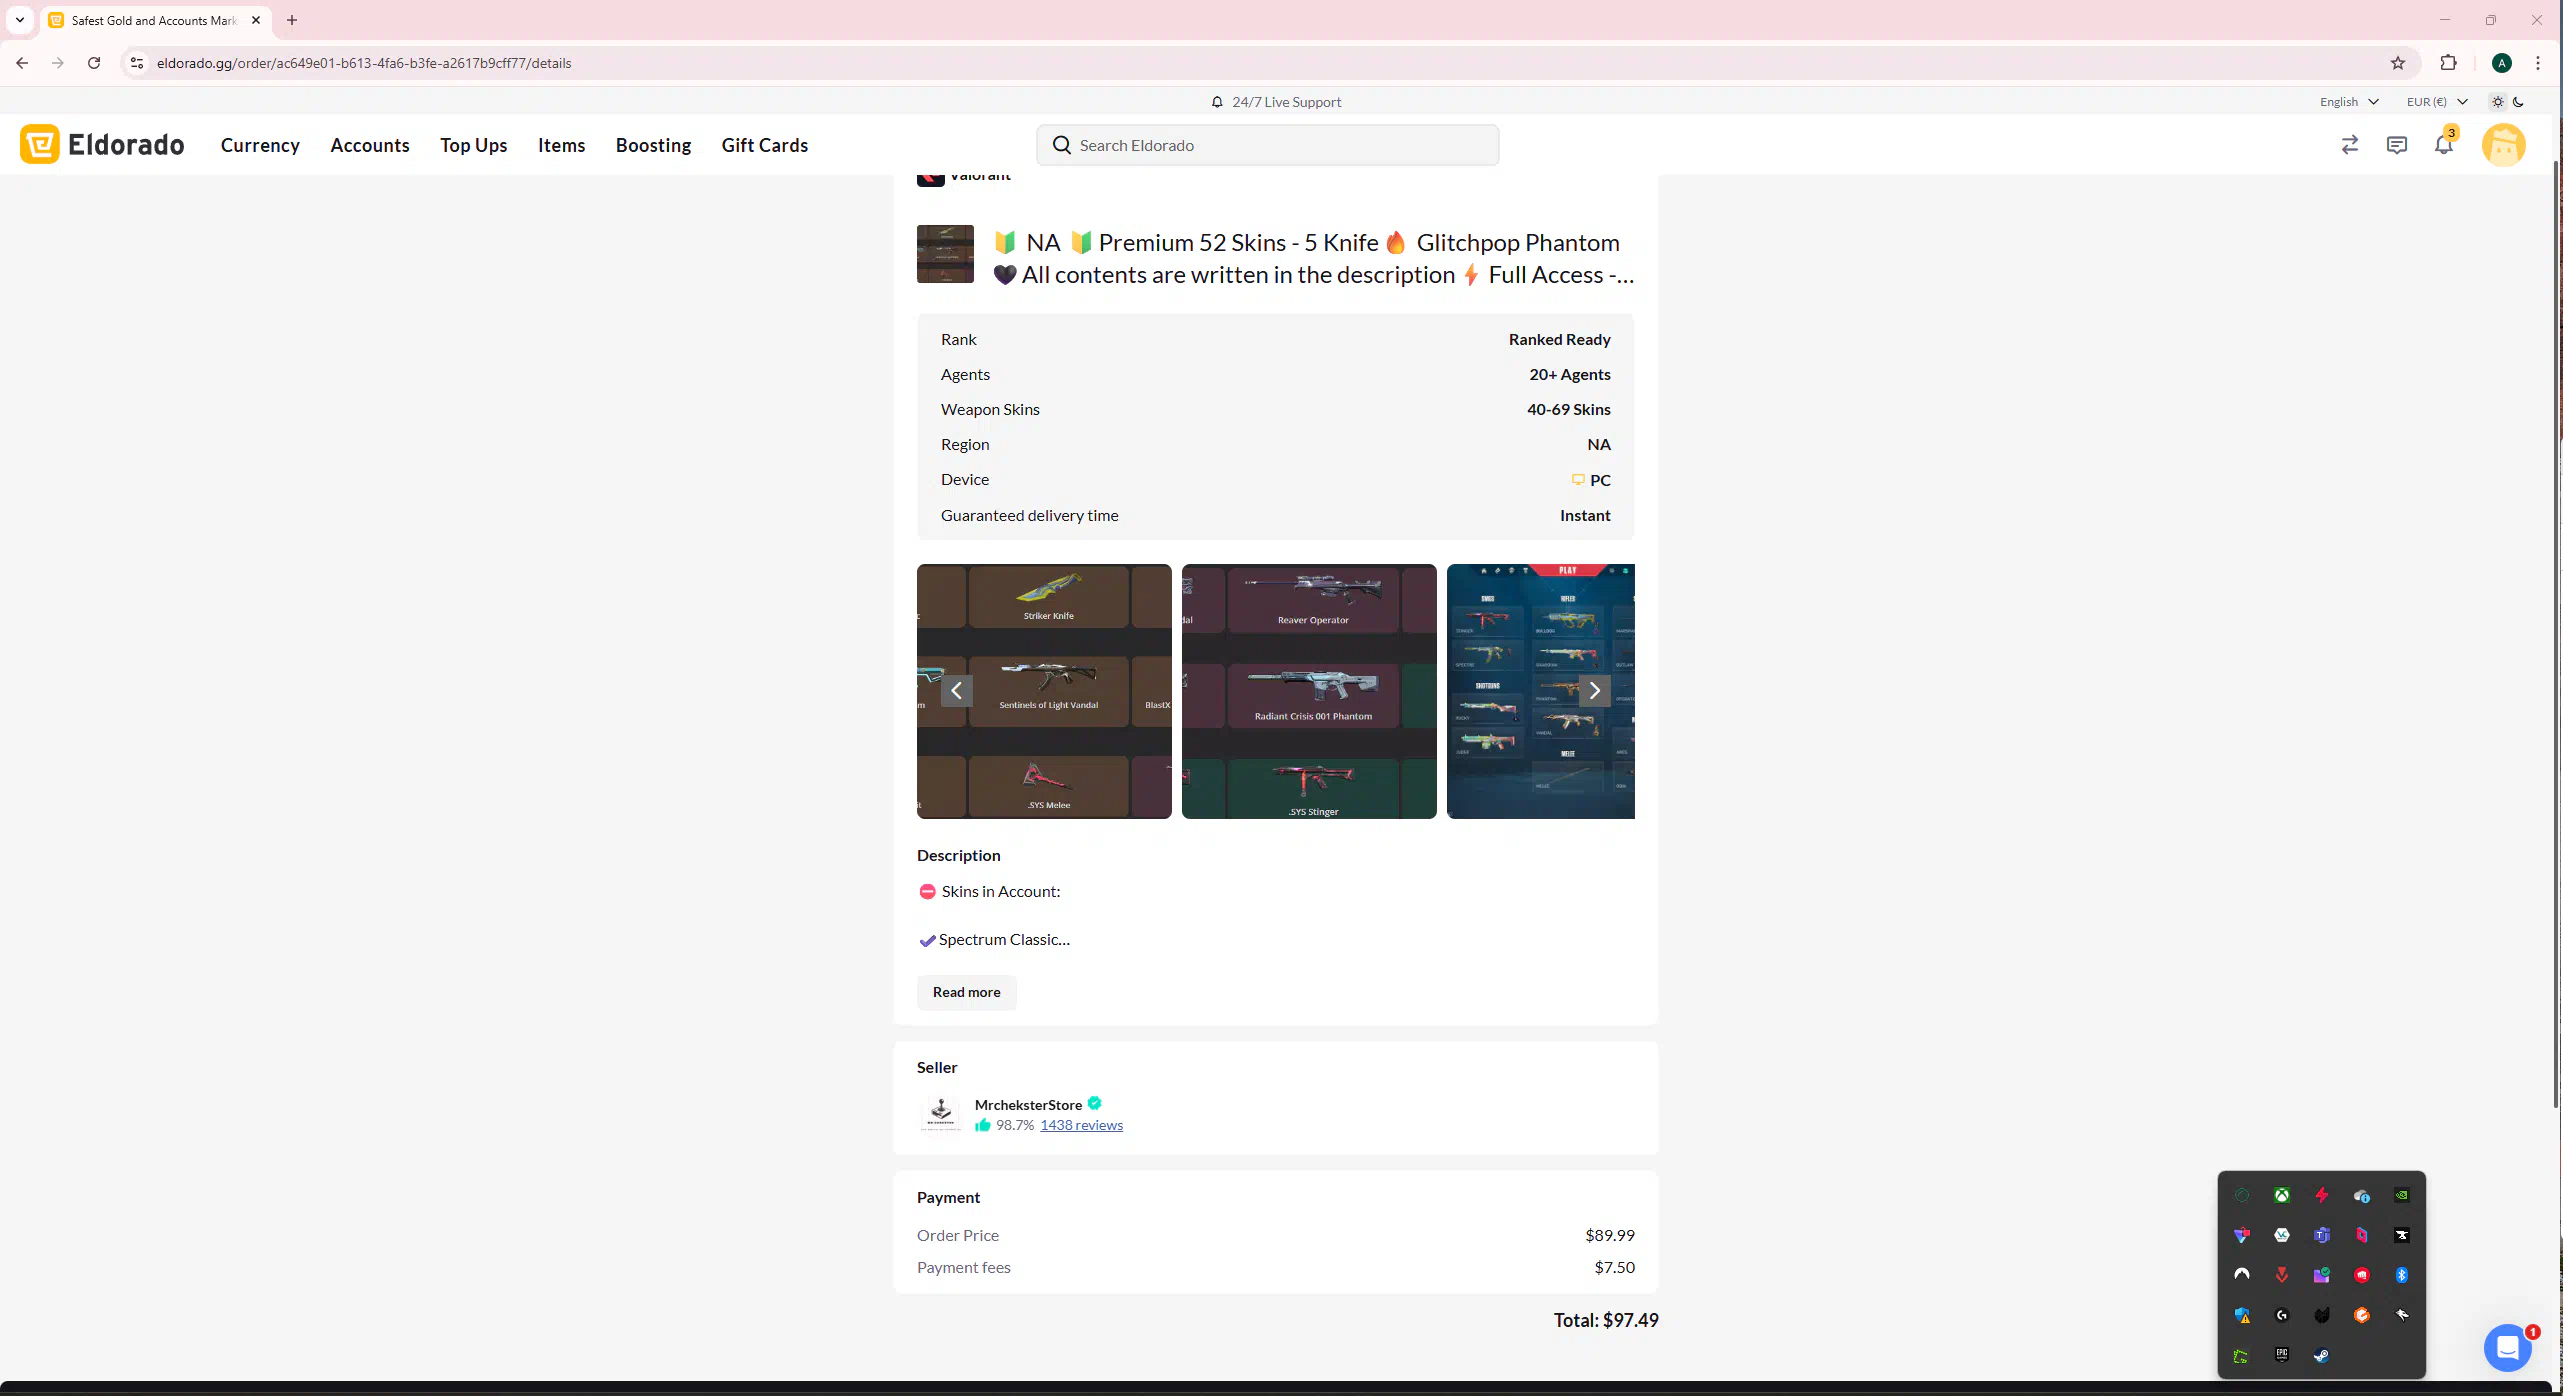2563x1396 pixels.
Task: Close the Safest Gold and Accounts tab
Action: (255, 20)
